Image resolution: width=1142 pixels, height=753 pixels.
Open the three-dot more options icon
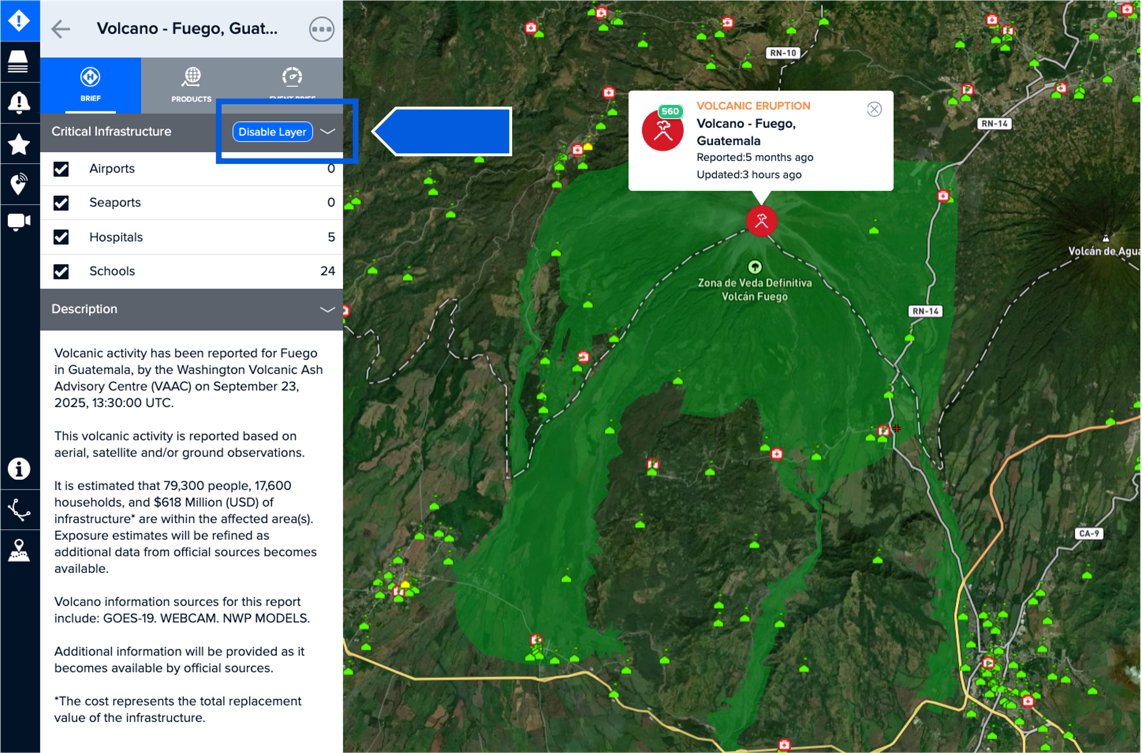point(322,29)
